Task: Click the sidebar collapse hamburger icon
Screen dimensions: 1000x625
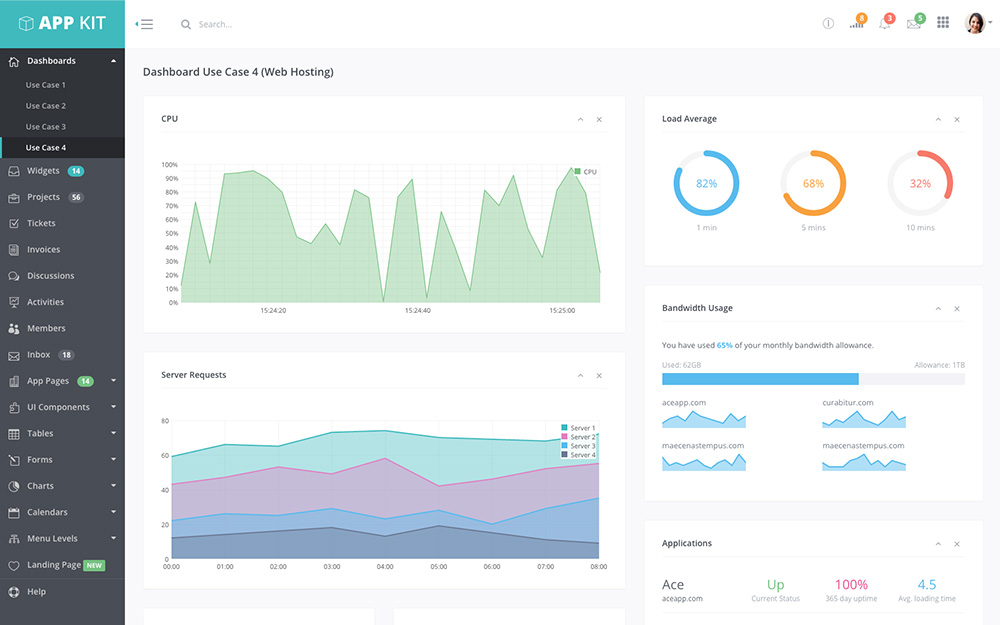Action: pyautogui.click(x=144, y=24)
